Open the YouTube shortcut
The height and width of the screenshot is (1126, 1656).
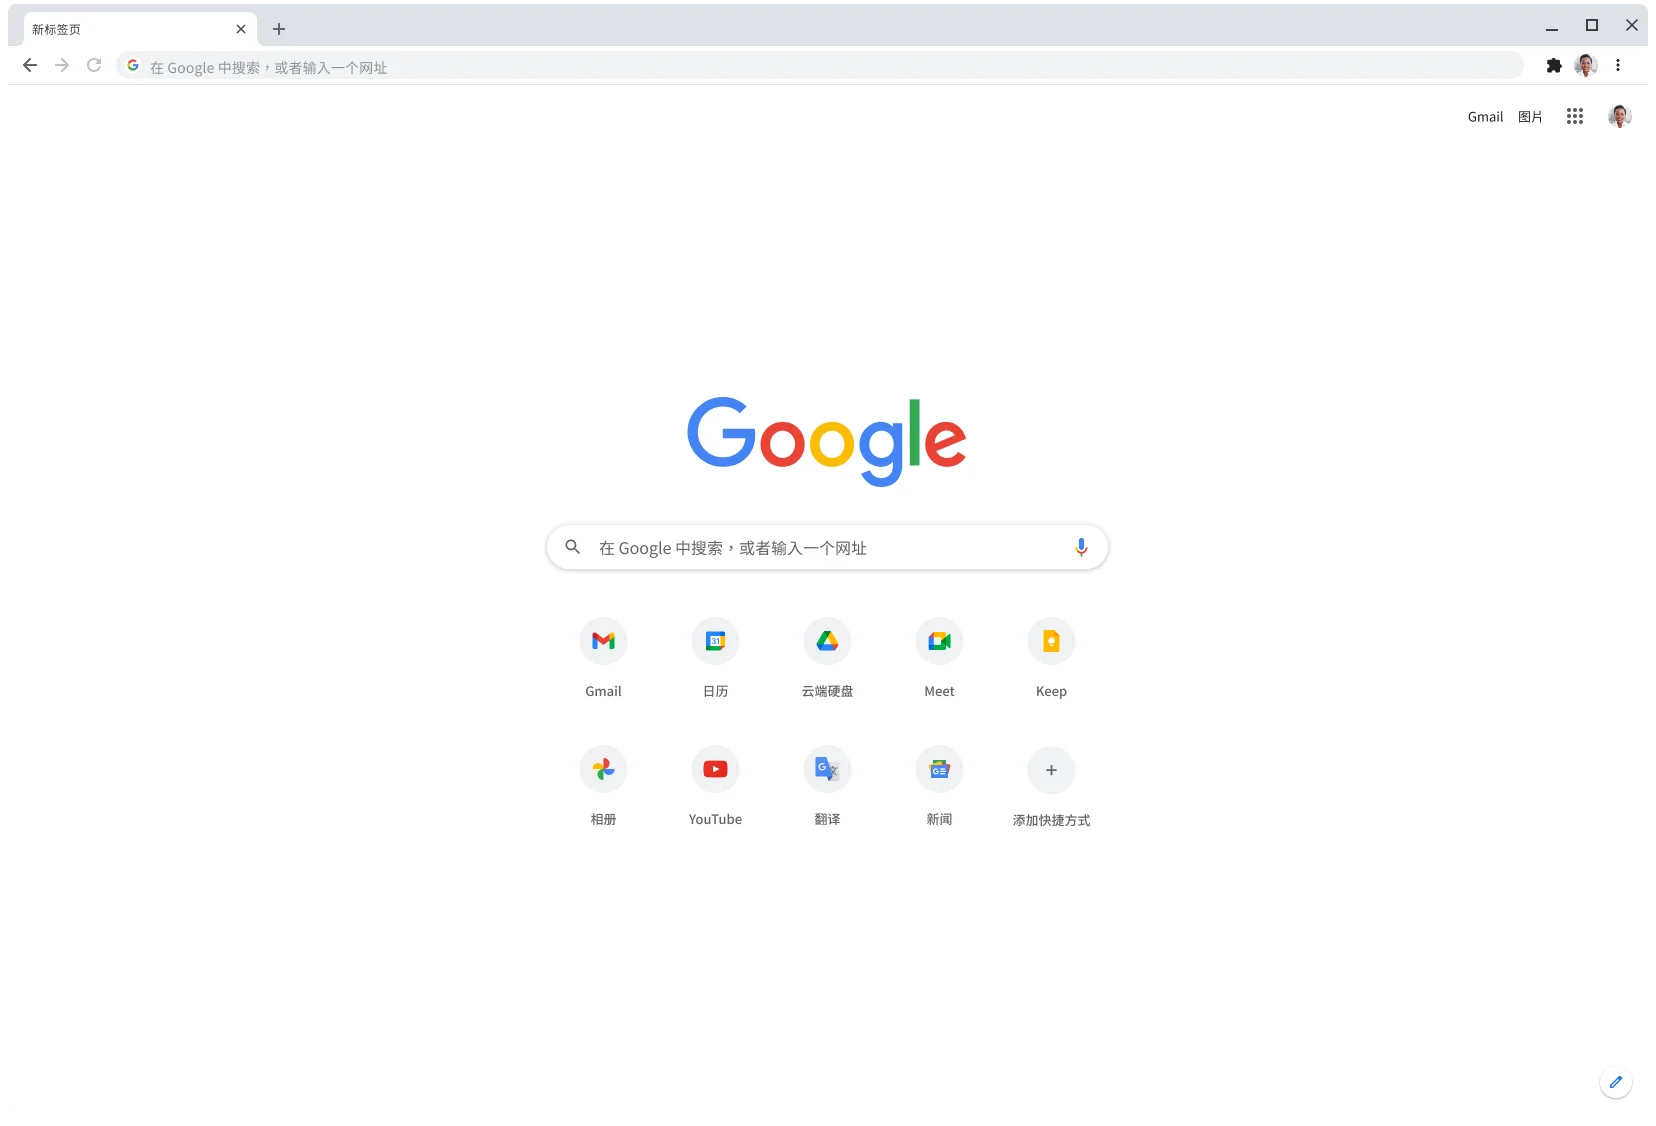(x=715, y=769)
